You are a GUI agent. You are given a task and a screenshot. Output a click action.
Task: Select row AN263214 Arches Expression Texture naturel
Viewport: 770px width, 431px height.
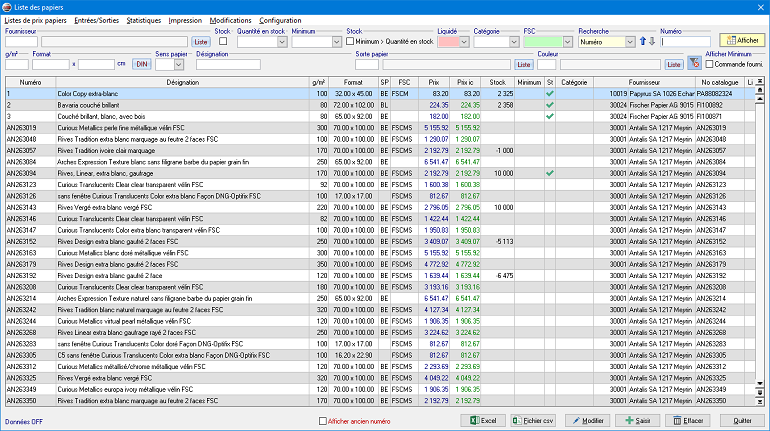pyautogui.click(x=380, y=298)
